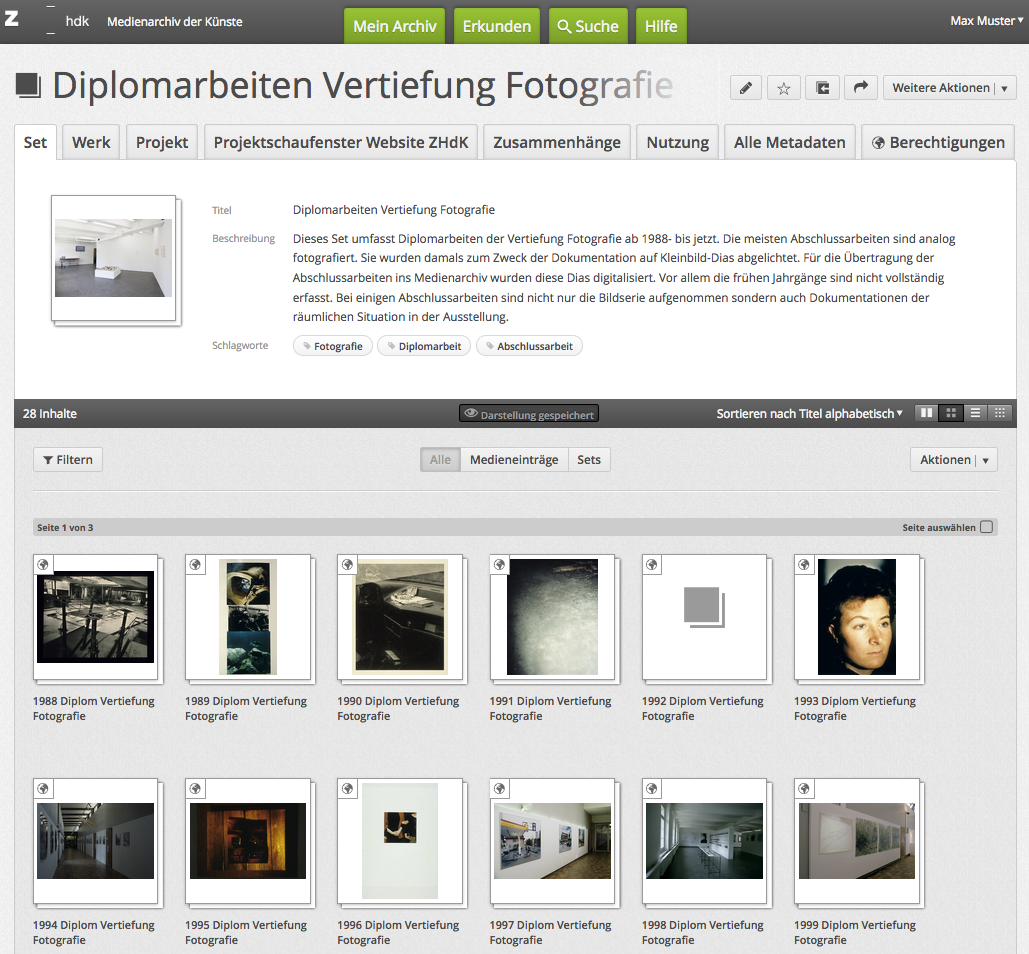The height and width of the screenshot is (954, 1029).
Task: Select the two-column tiles view icon
Action: [x=927, y=413]
